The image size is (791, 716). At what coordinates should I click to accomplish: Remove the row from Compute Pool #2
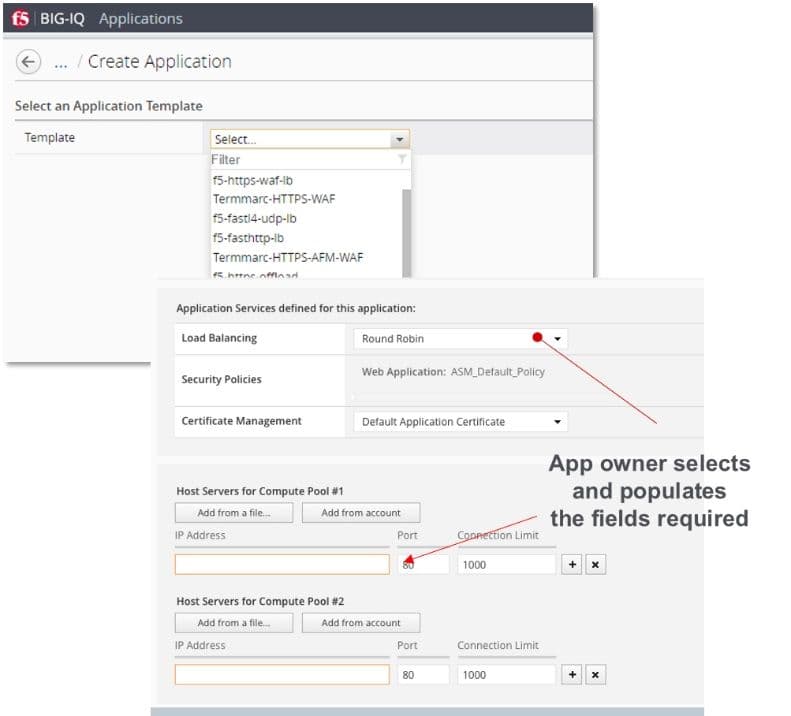pyautogui.click(x=595, y=675)
